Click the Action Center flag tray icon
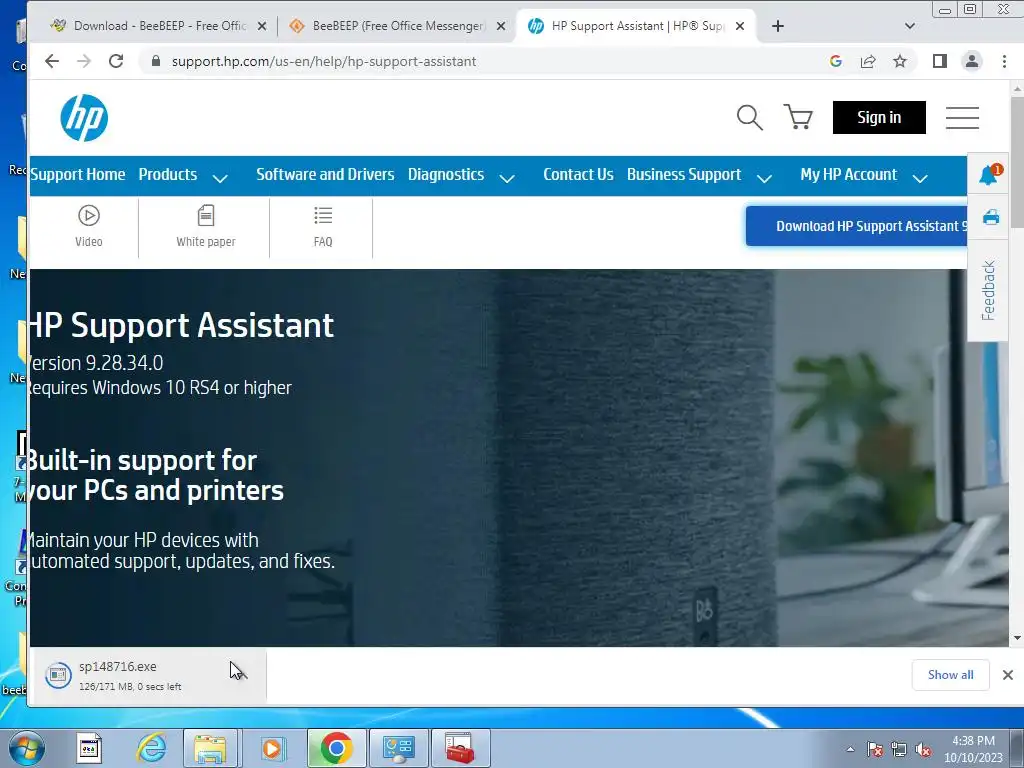Image resolution: width=1024 pixels, height=768 pixels. [x=875, y=750]
